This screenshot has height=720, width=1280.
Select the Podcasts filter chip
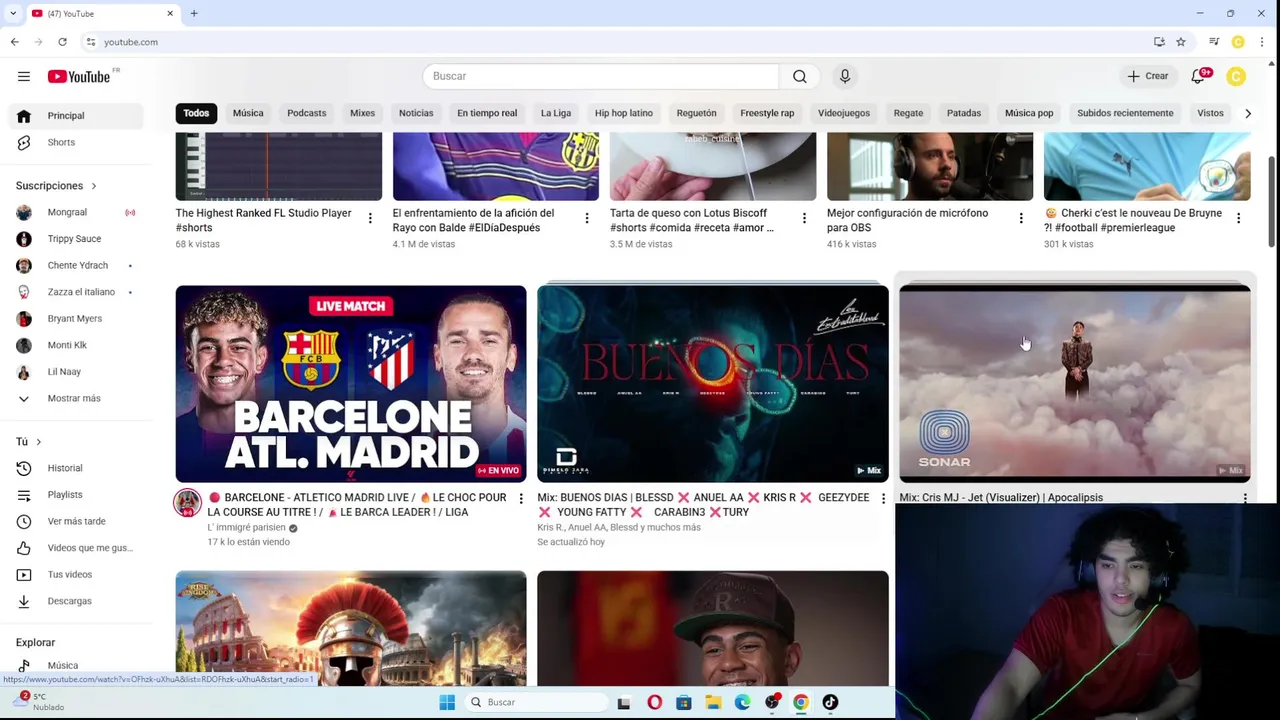click(307, 113)
